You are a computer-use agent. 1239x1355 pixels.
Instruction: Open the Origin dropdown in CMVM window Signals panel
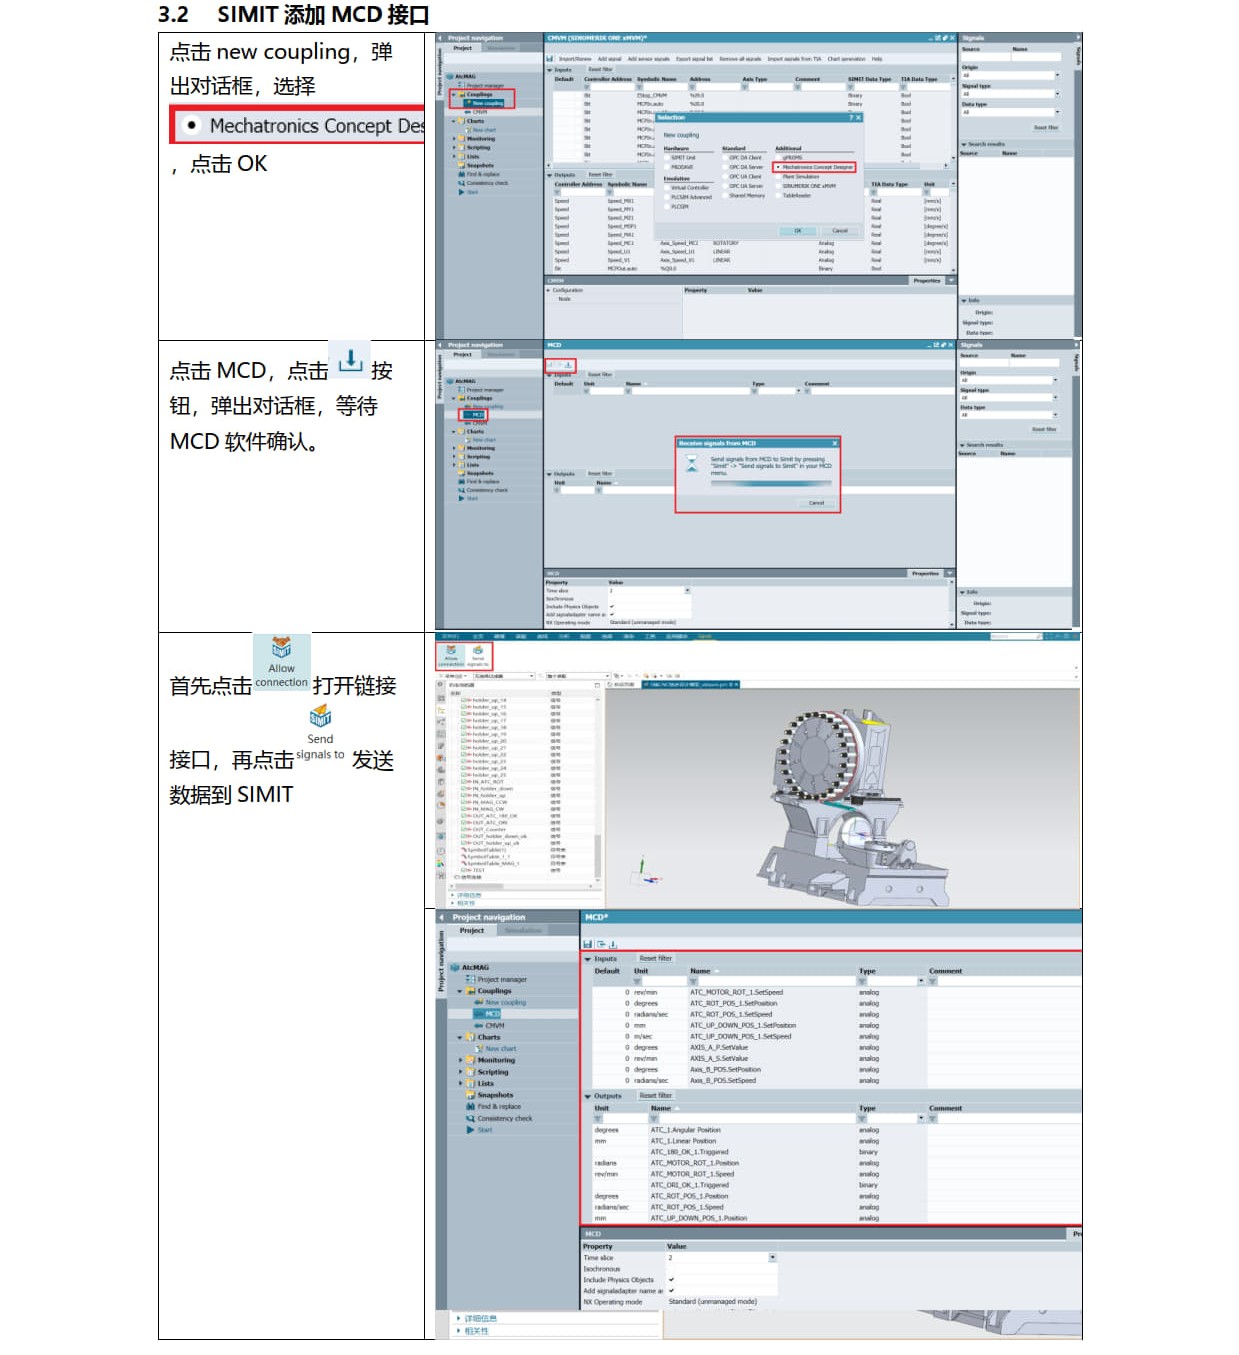click(x=1057, y=75)
